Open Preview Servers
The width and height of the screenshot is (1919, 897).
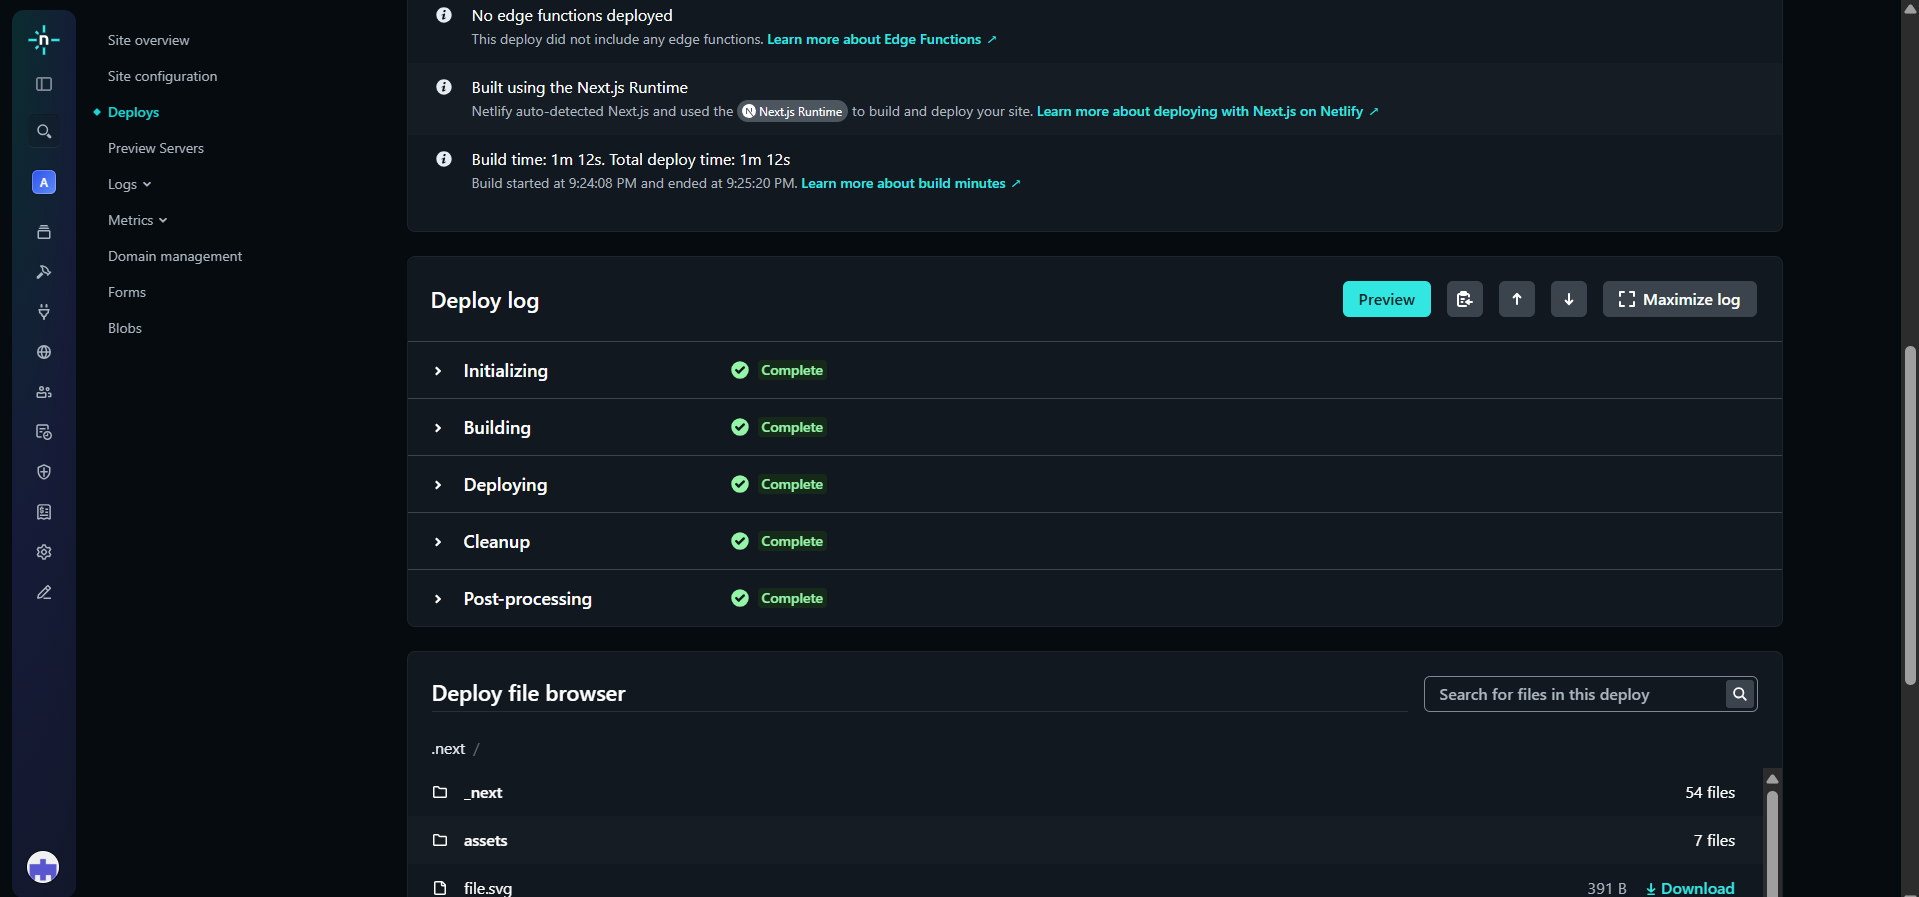coord(156,148)
